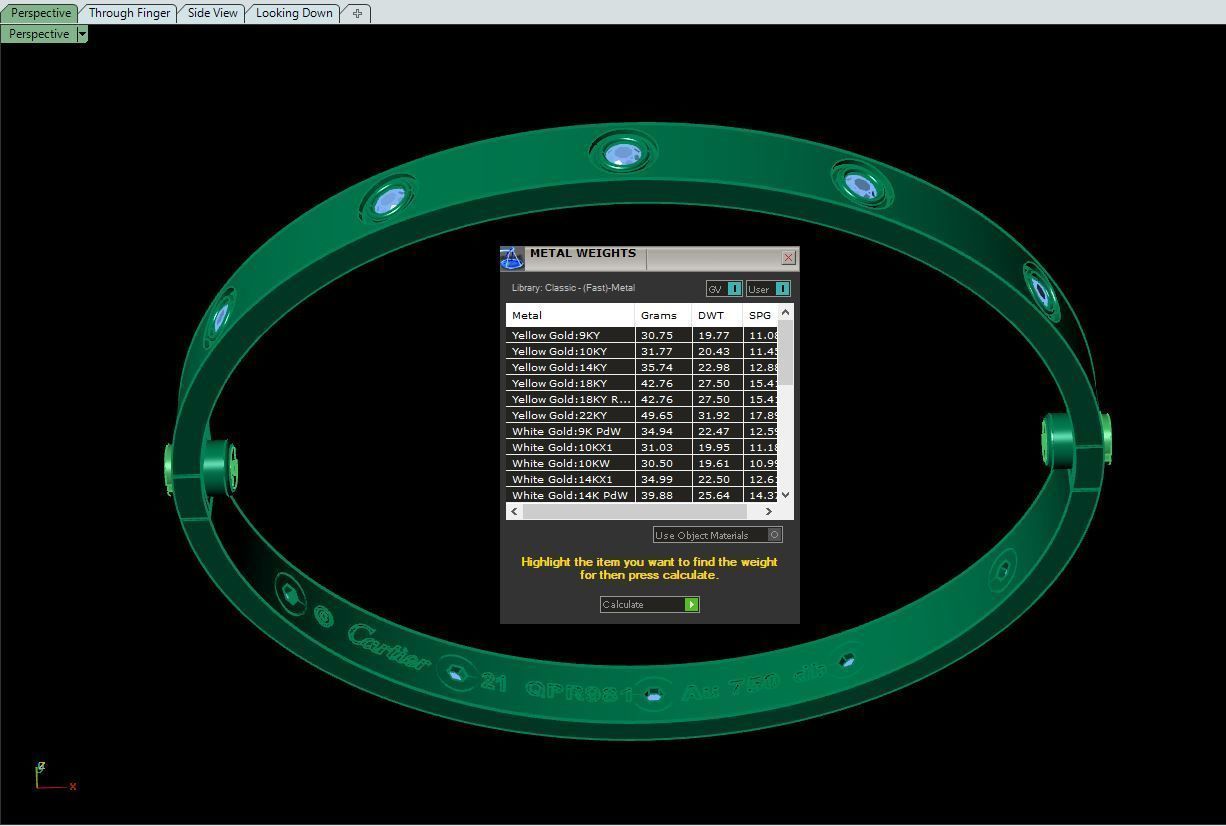Select the Yellow Gold:18KY row
1226x826 pixels.
641,383
